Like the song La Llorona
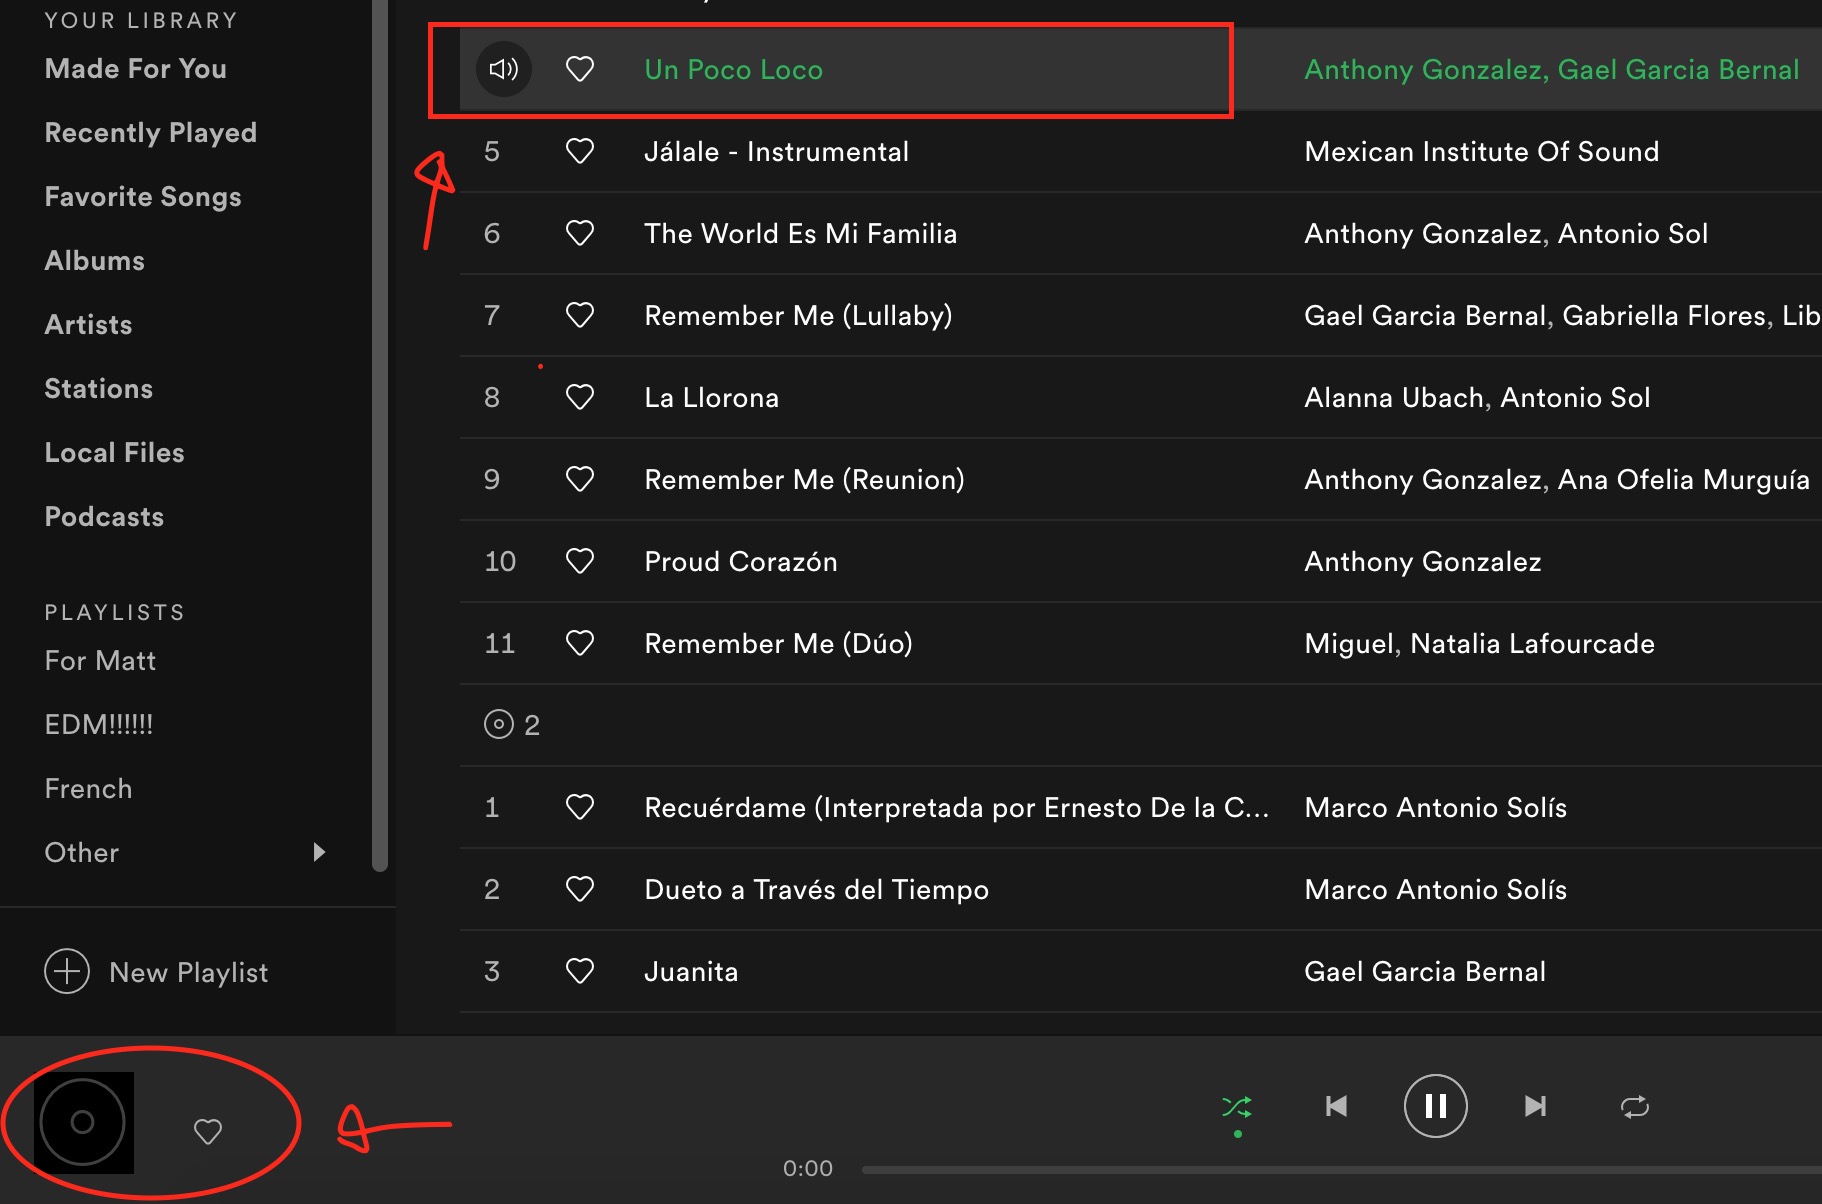Image resolution: width=1822 pixels, height=1204 pixels. (x=580, y=397)
